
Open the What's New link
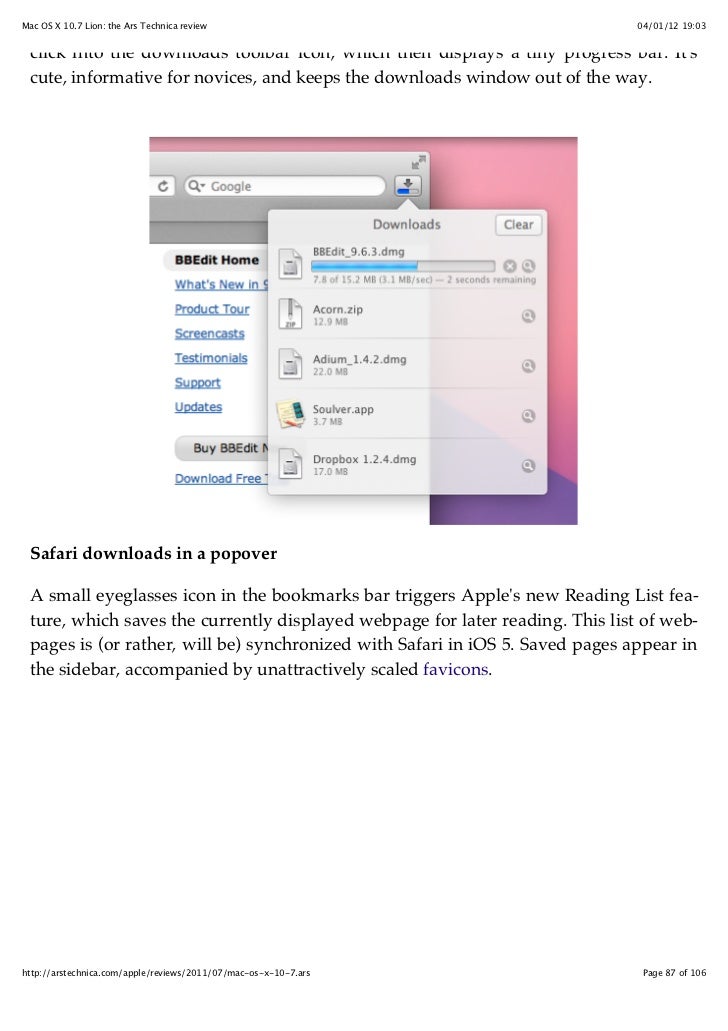221,284
